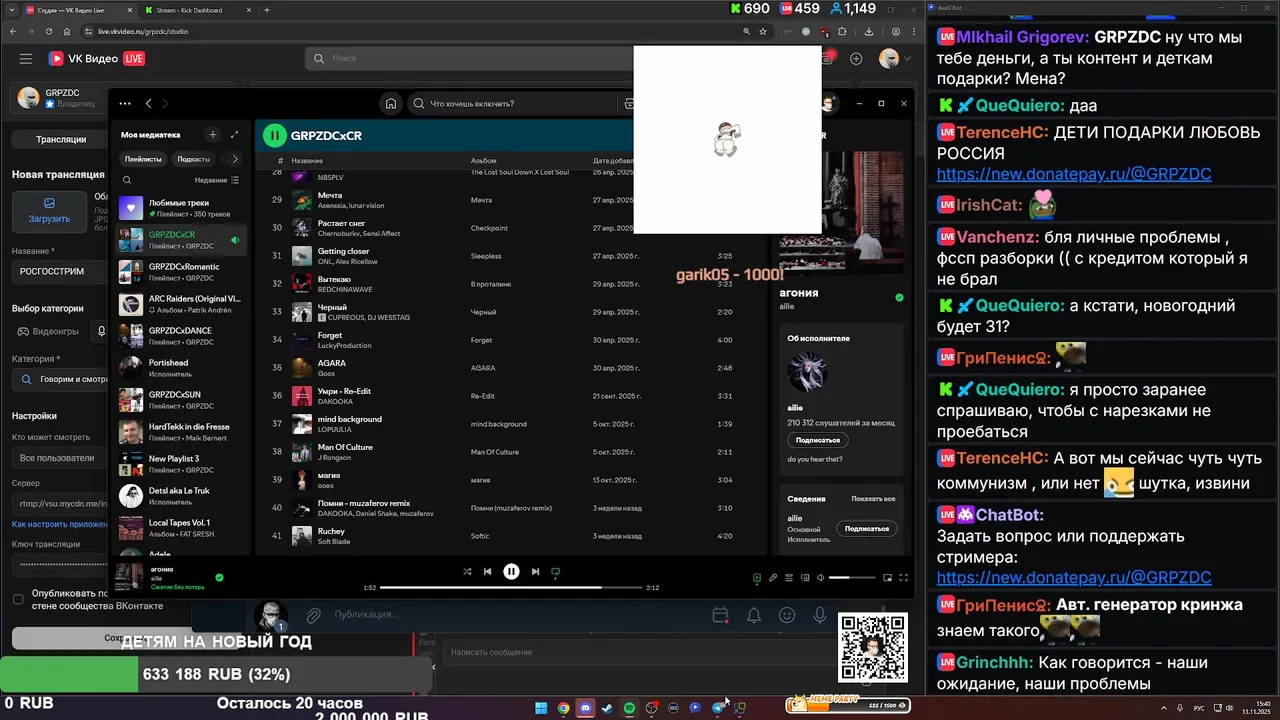Image resolution: width=1280 pixels, height=720 pixels.
Task: Go back in Spotify navigation
Action: click(x=149, y=103)
